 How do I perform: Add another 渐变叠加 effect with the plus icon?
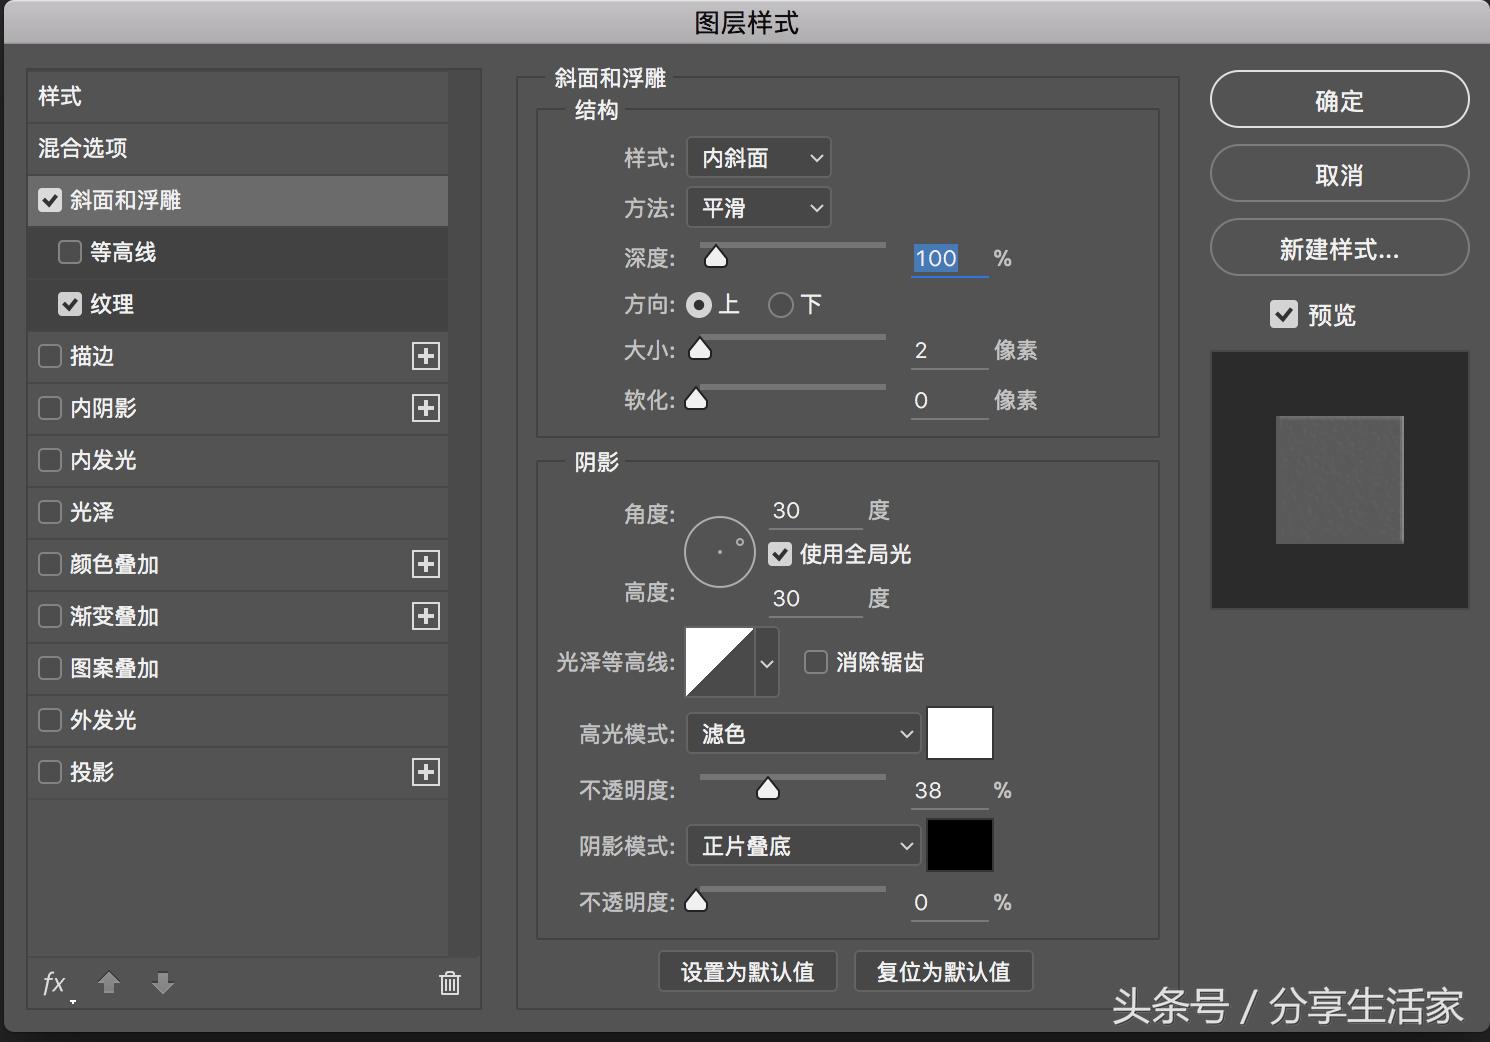(426, 616)
